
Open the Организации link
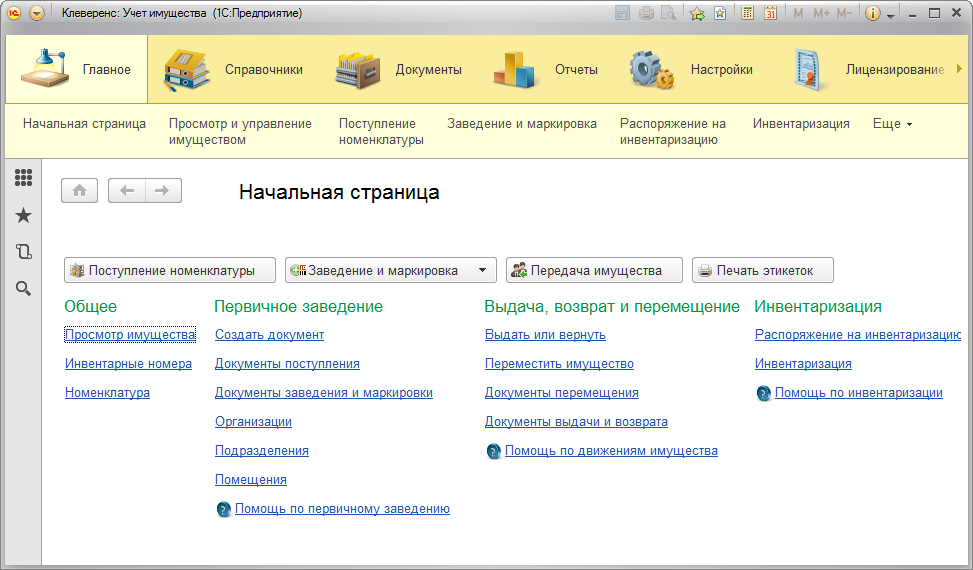click(x=253, y=422)
